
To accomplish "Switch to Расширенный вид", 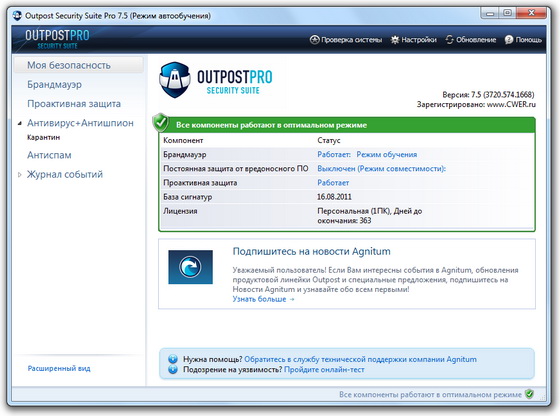I will coord(59,369).
